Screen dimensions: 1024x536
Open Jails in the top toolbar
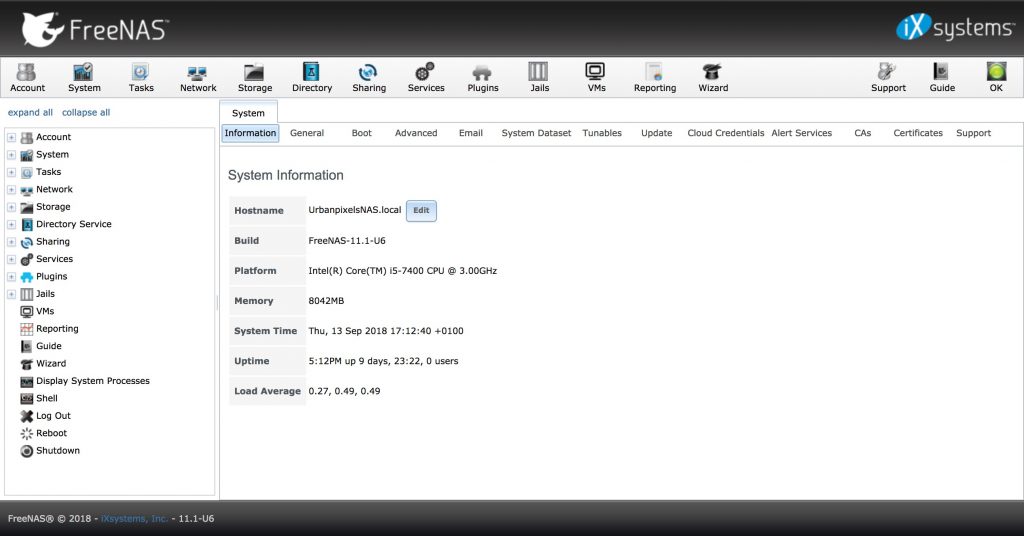539,78
